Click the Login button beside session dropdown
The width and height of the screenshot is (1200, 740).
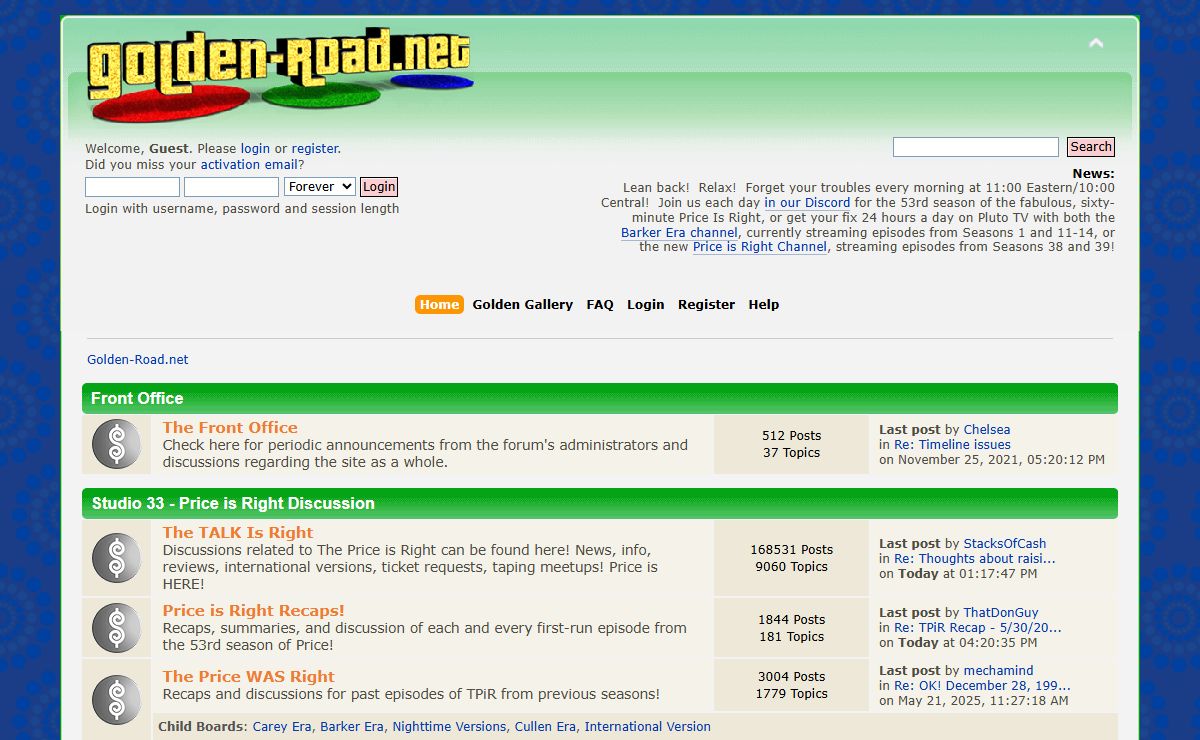click(379, 187)
